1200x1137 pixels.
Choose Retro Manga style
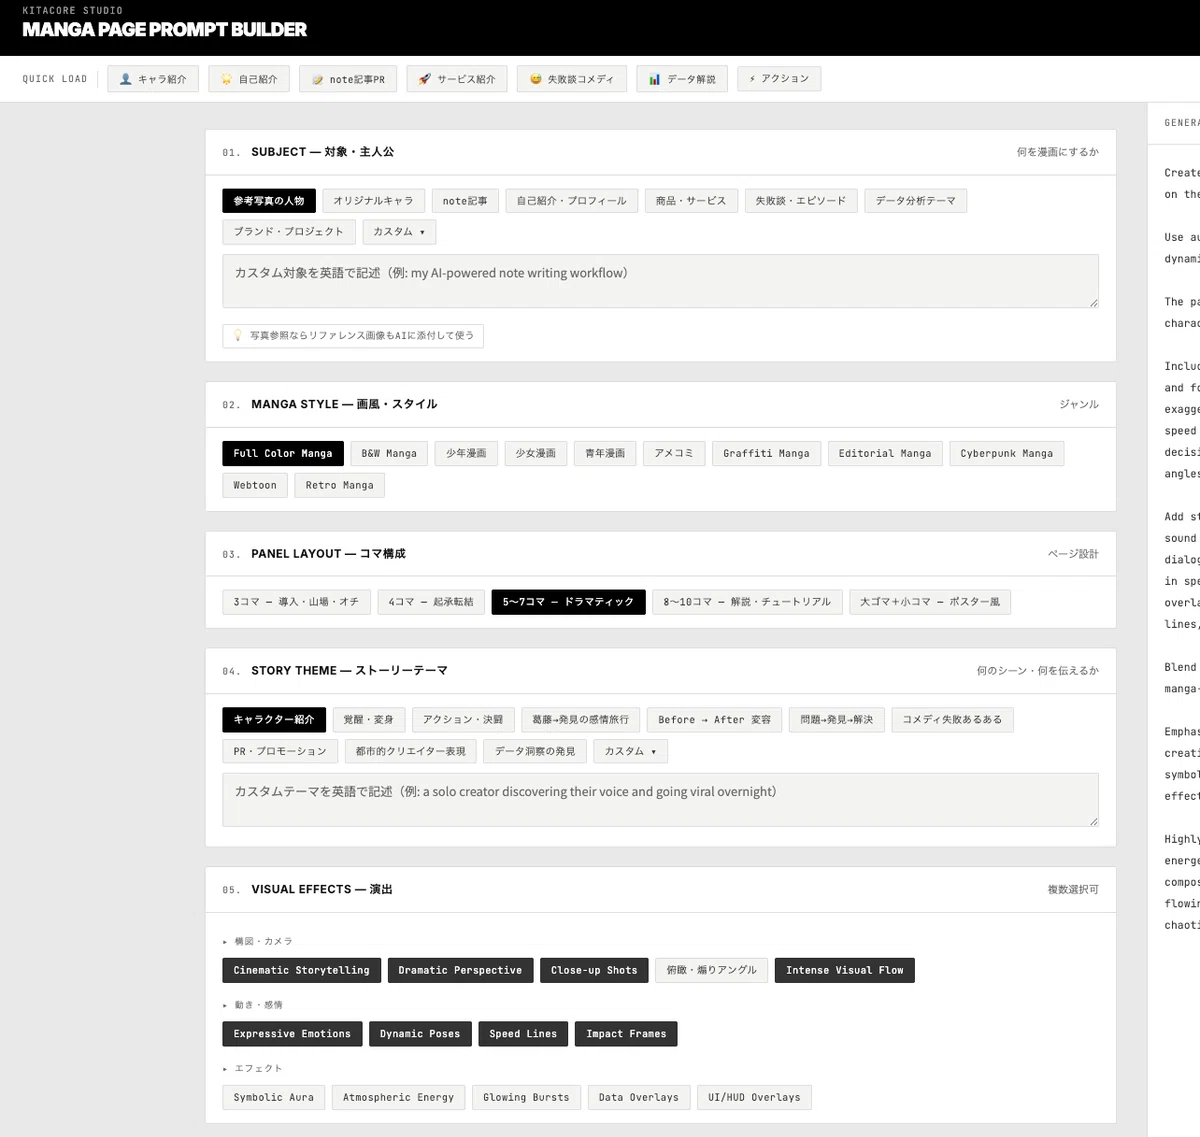340,485
